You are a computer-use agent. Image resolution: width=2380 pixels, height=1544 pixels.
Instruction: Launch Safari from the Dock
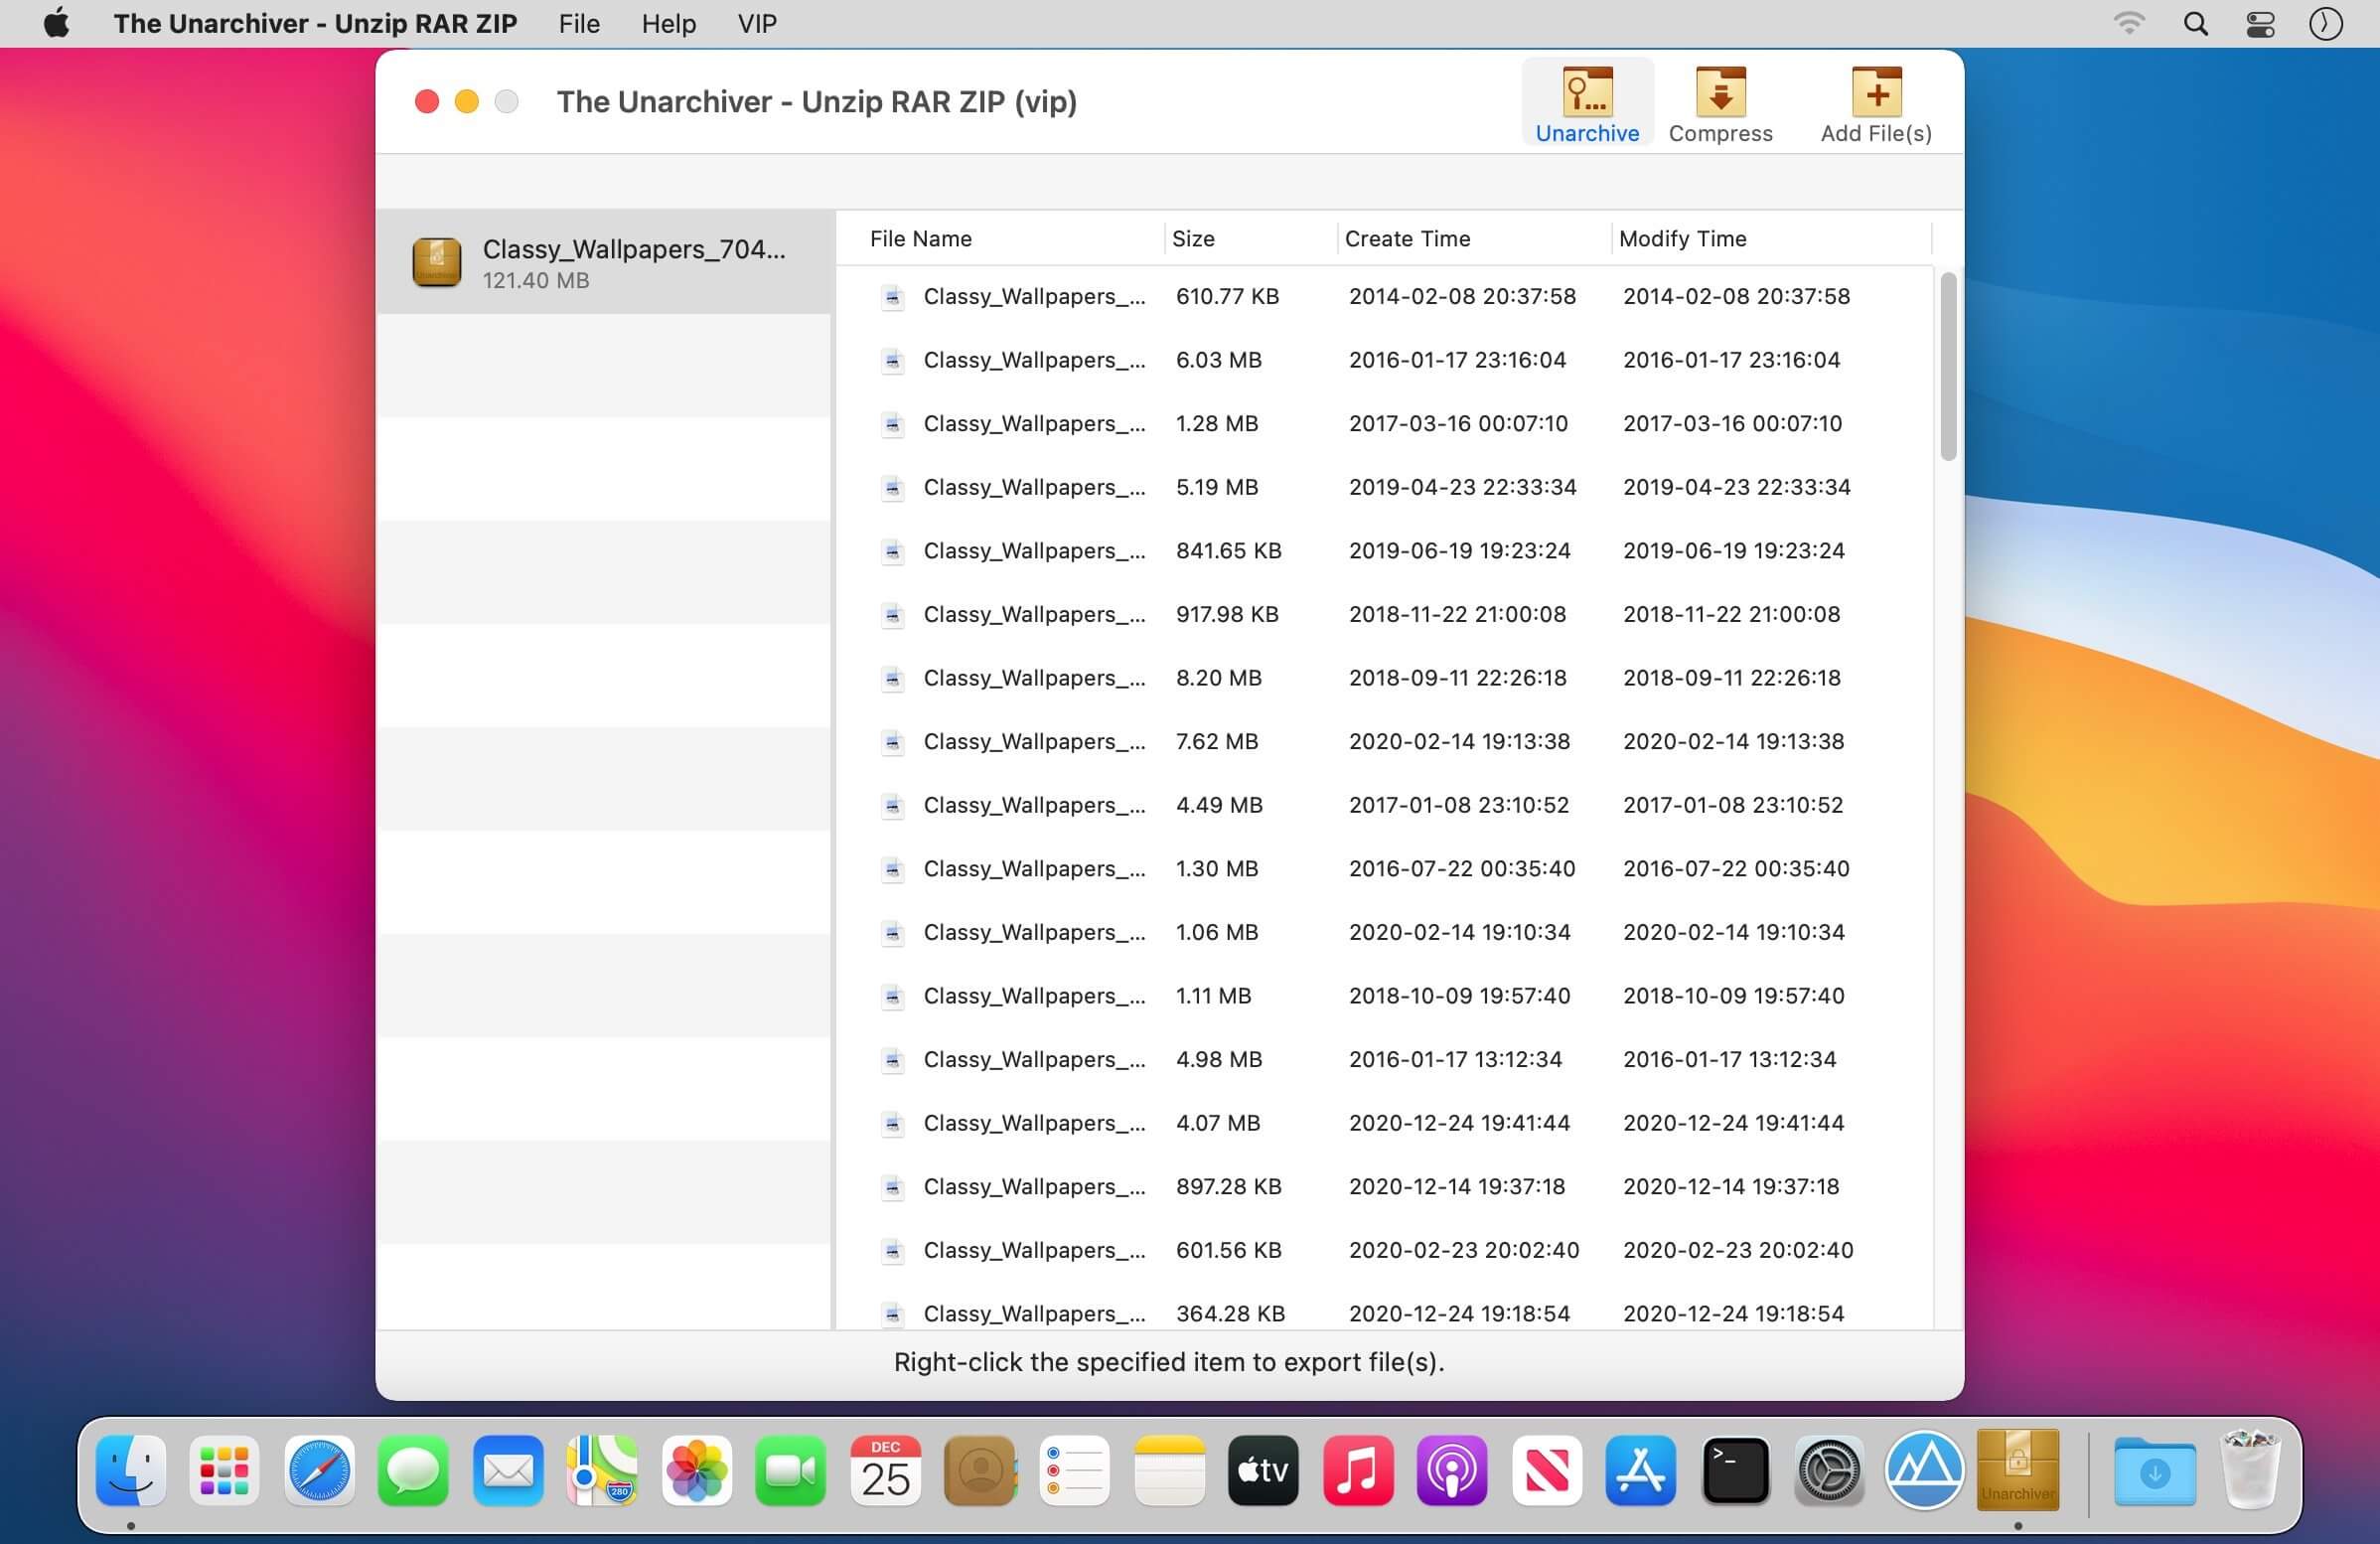319,1471
